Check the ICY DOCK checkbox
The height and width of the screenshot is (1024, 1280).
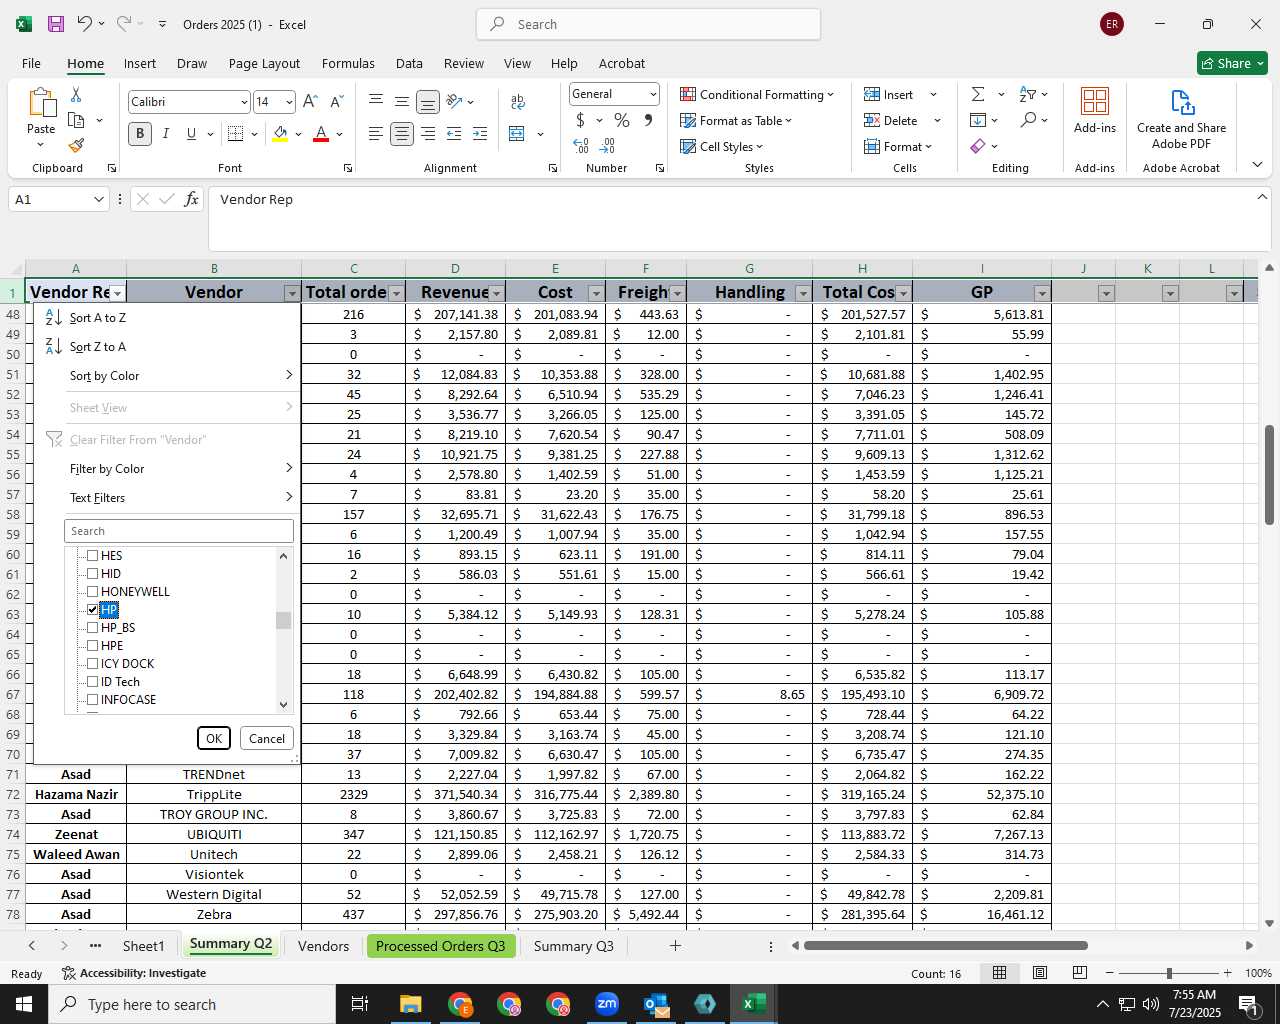coord(93,663)
